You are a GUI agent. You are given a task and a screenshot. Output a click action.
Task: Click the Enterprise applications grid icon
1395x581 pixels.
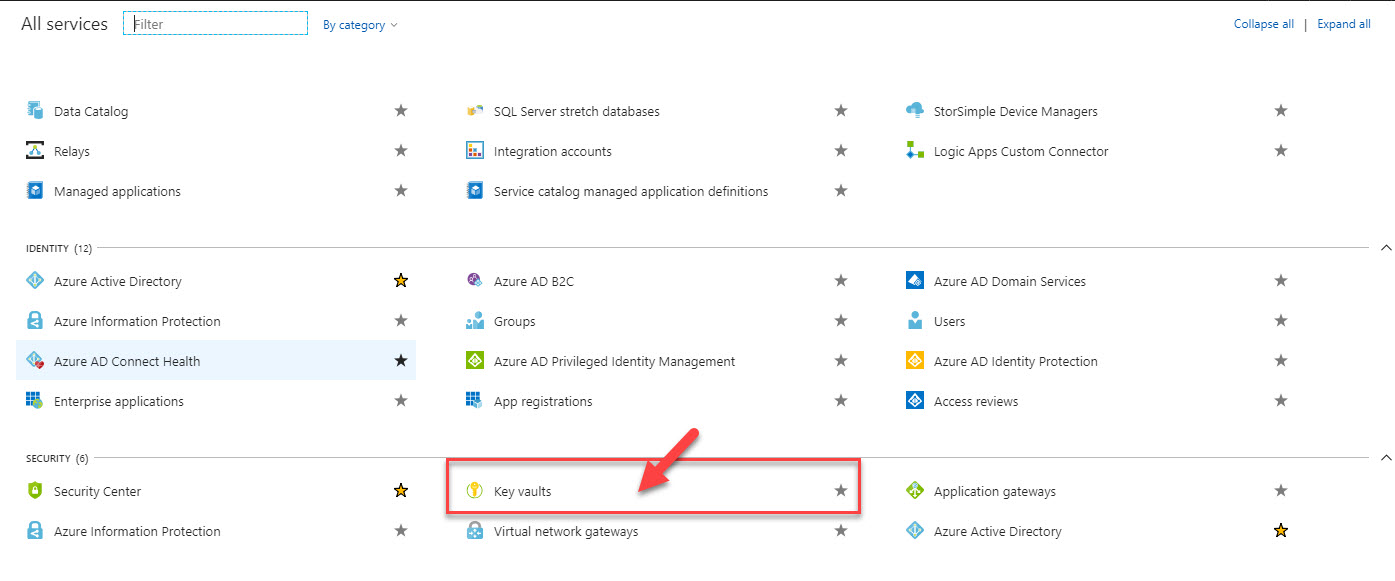coord(35,401)
